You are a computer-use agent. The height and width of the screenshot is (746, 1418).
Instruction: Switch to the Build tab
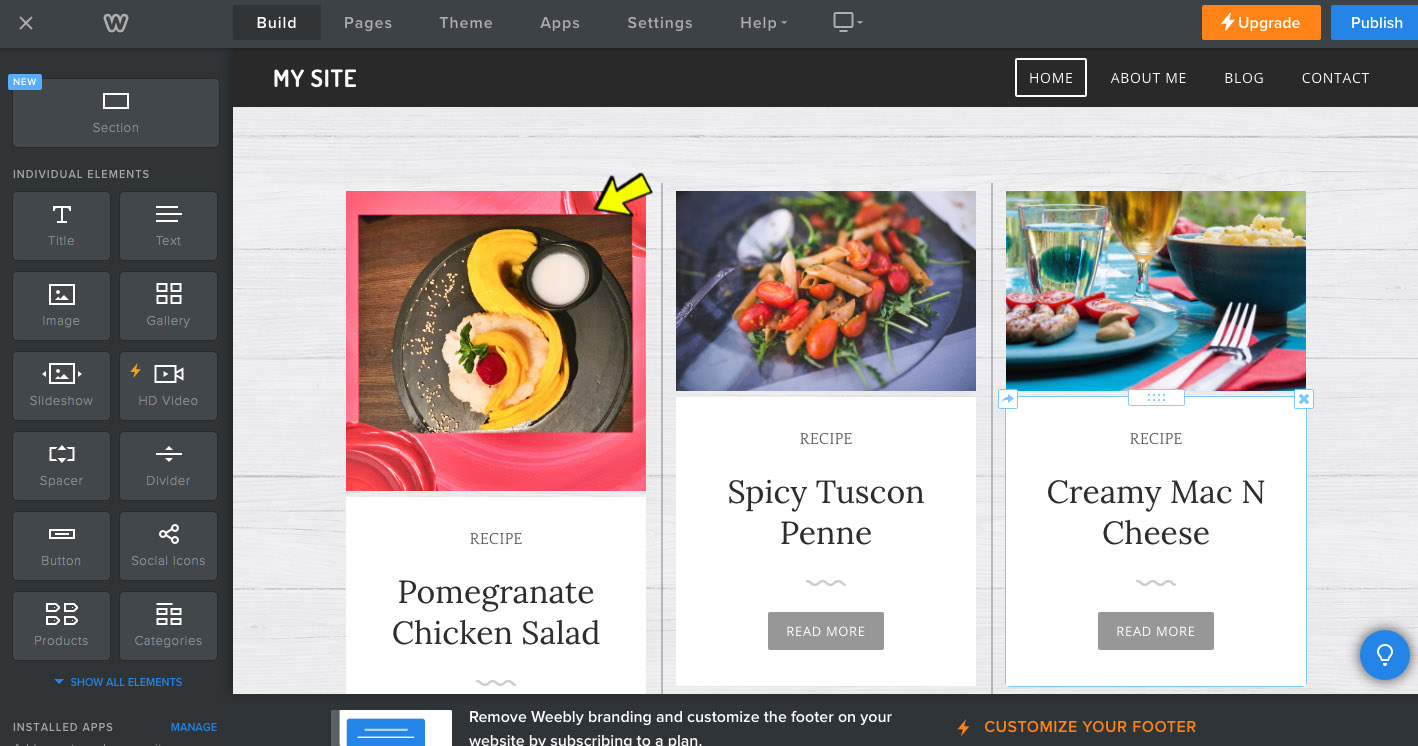(277, 23)
